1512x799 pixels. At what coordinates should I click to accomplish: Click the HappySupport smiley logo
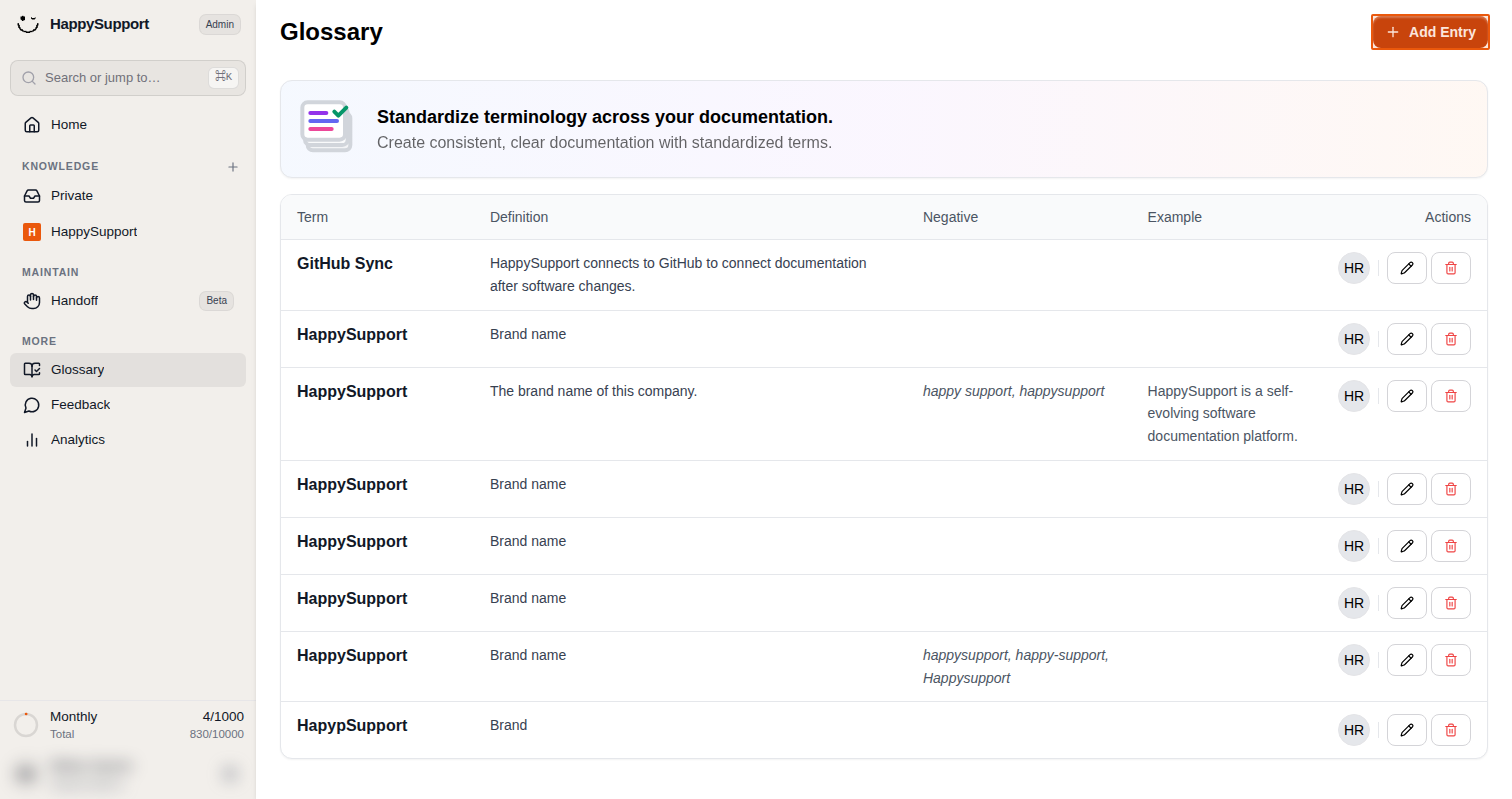click(x=28, y=24)
